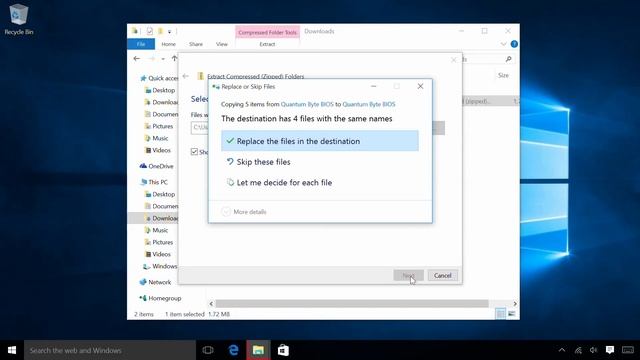Open the Windows Start menu

click(12, 350)
